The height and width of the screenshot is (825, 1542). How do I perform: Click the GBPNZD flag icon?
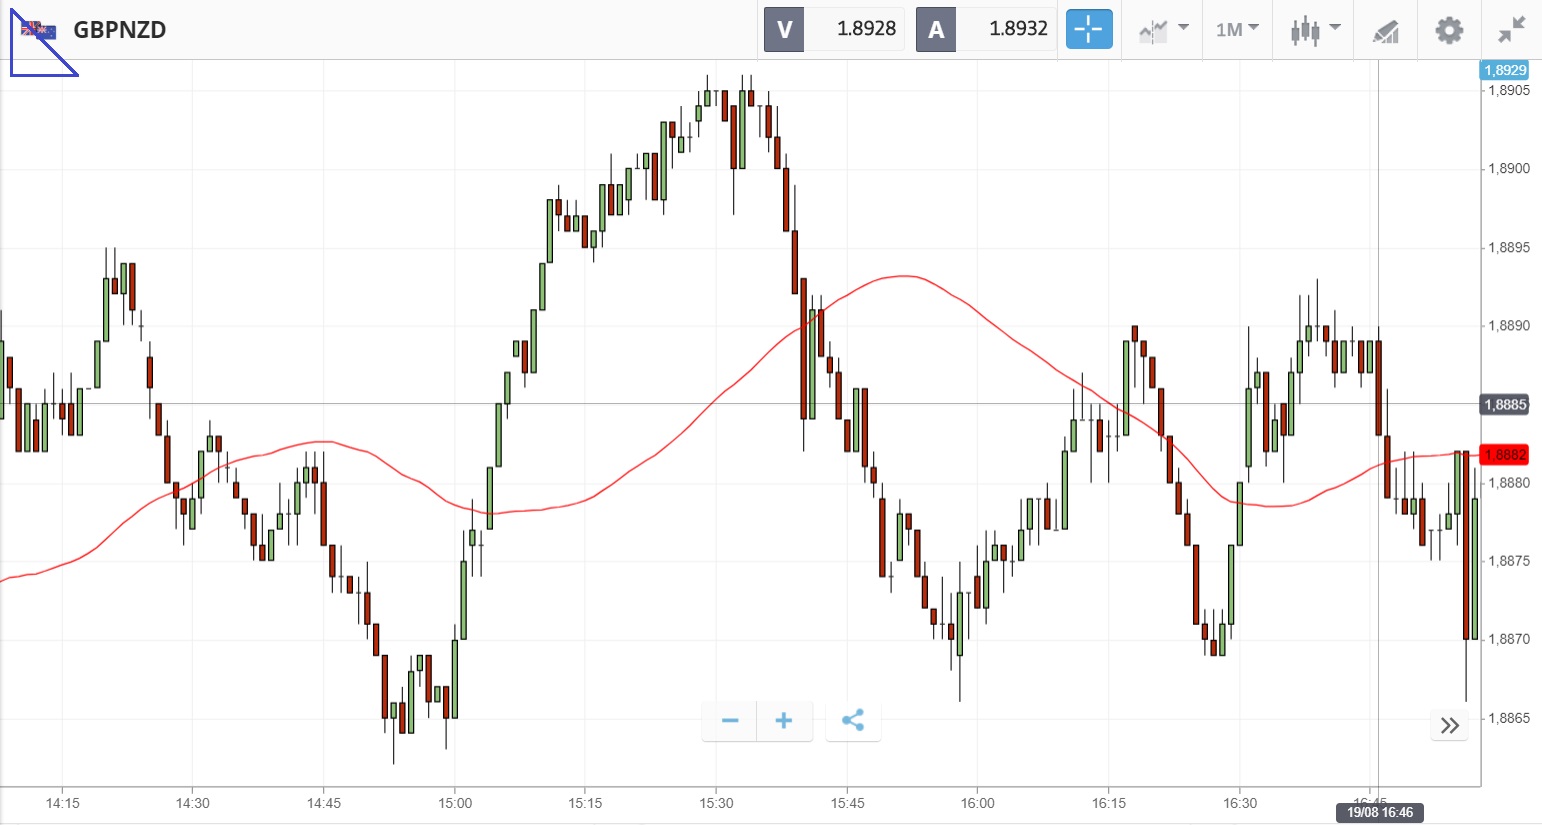tap(39, 30)
